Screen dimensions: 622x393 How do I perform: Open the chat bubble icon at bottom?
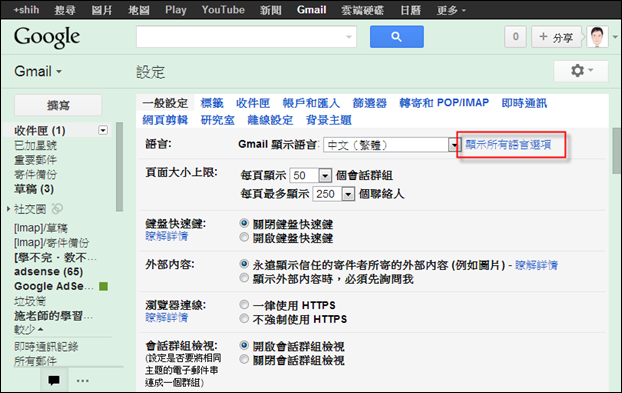coord(54,380)
